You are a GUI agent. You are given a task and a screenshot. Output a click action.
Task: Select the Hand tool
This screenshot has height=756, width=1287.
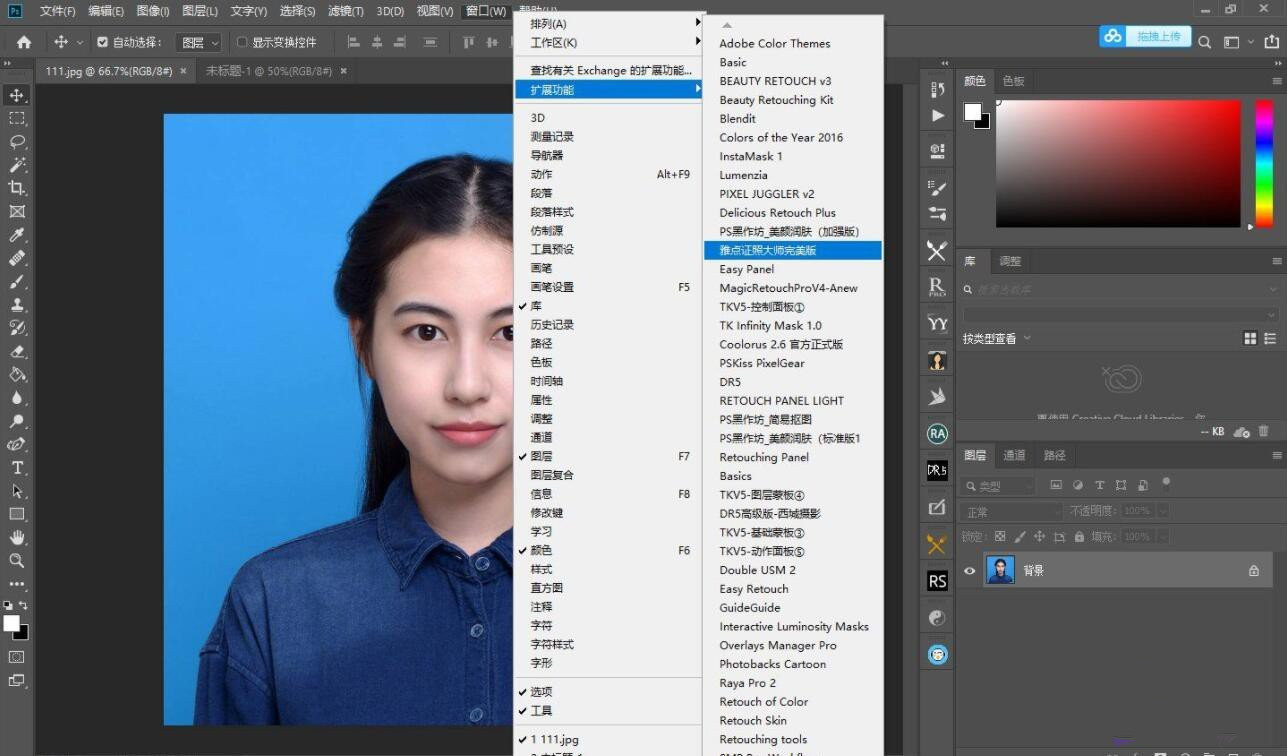(x=17, y=537)
